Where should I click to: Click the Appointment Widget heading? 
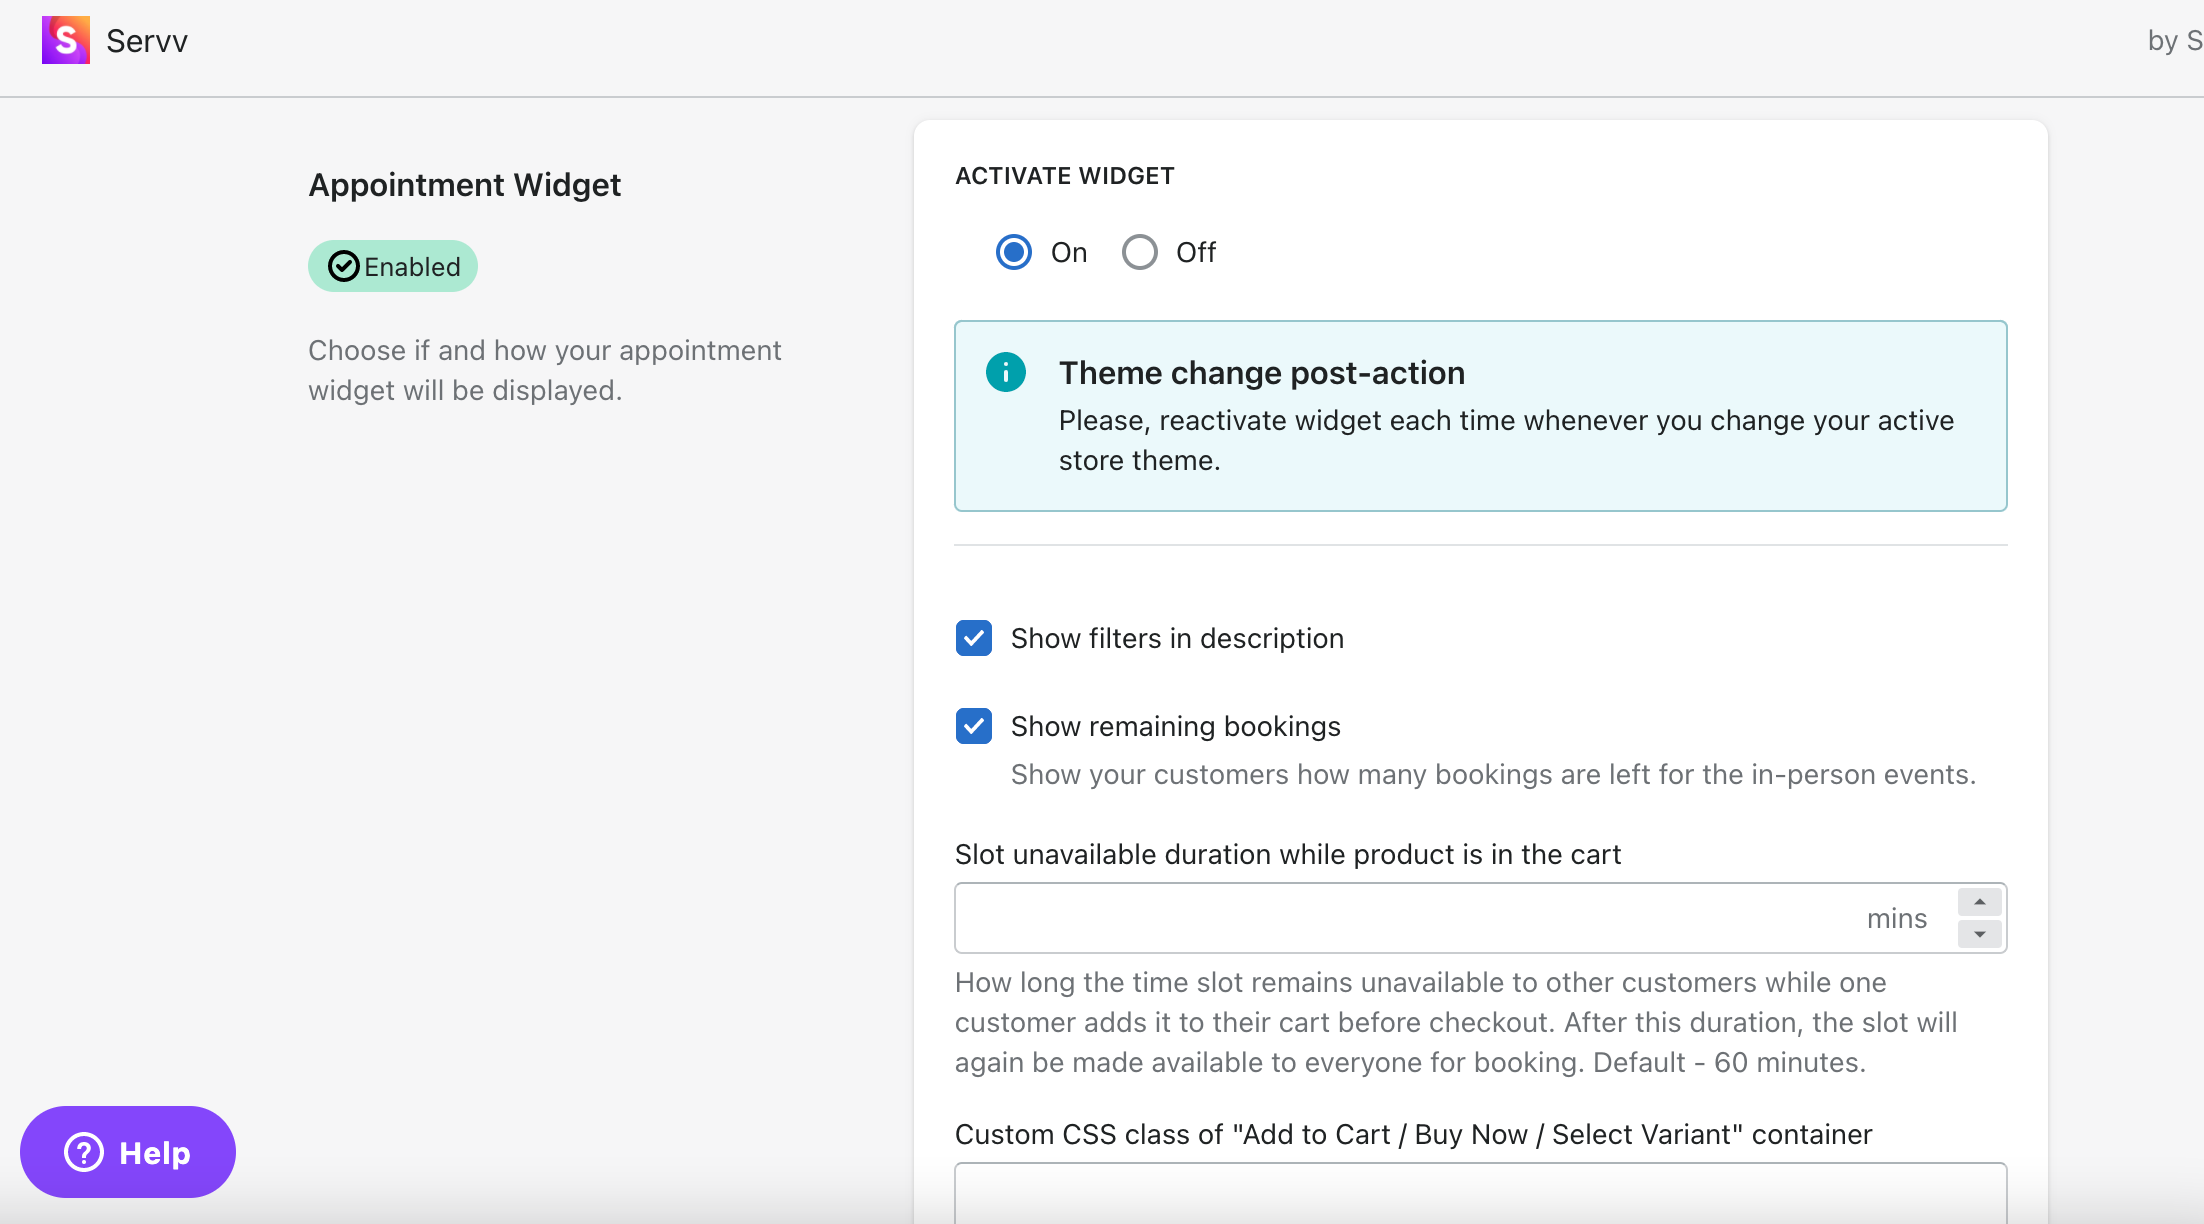pos(464,185)
